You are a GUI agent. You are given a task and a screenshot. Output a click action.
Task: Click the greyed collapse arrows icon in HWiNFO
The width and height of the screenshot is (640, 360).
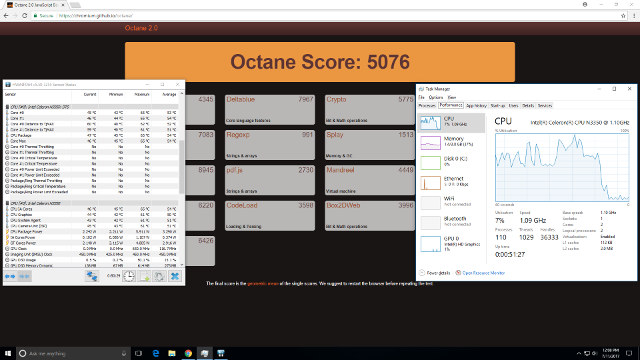24,276
